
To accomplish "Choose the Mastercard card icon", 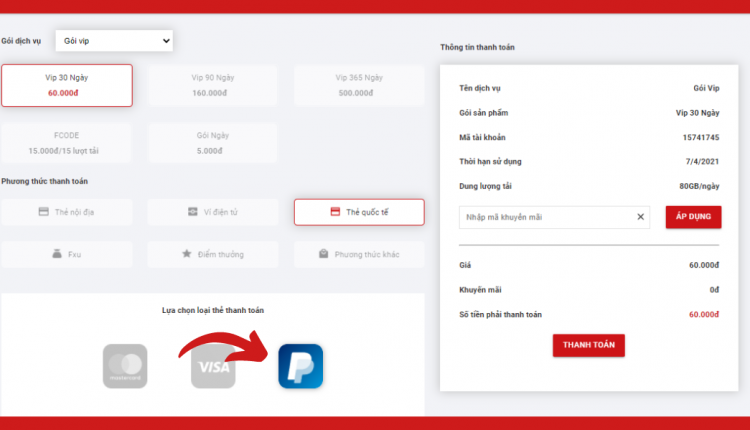I will coord(125,366).
